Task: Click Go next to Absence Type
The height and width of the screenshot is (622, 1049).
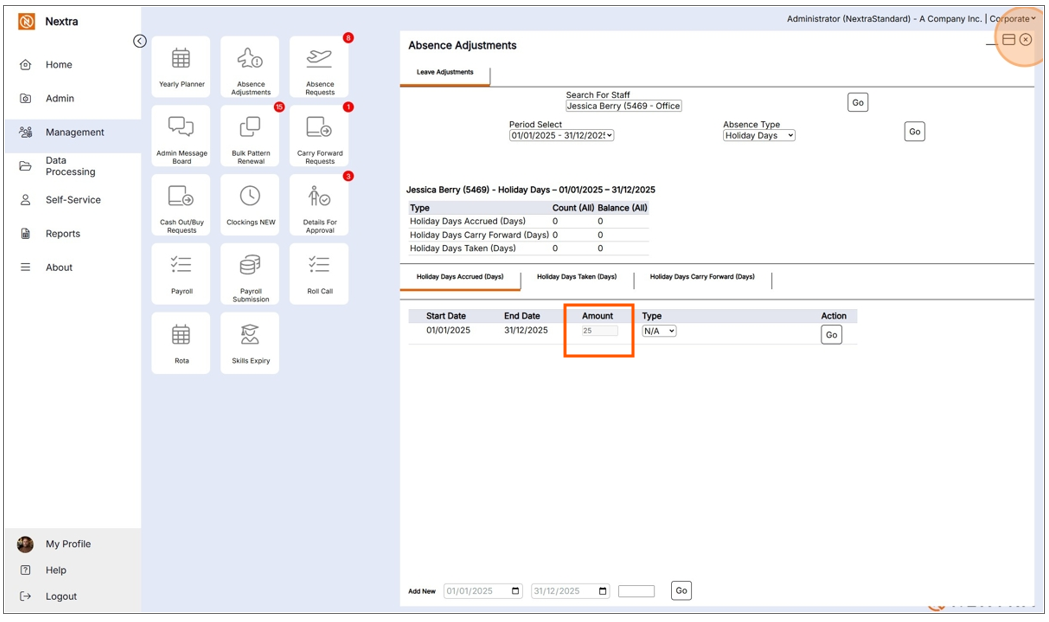Action: click(915, 132)
